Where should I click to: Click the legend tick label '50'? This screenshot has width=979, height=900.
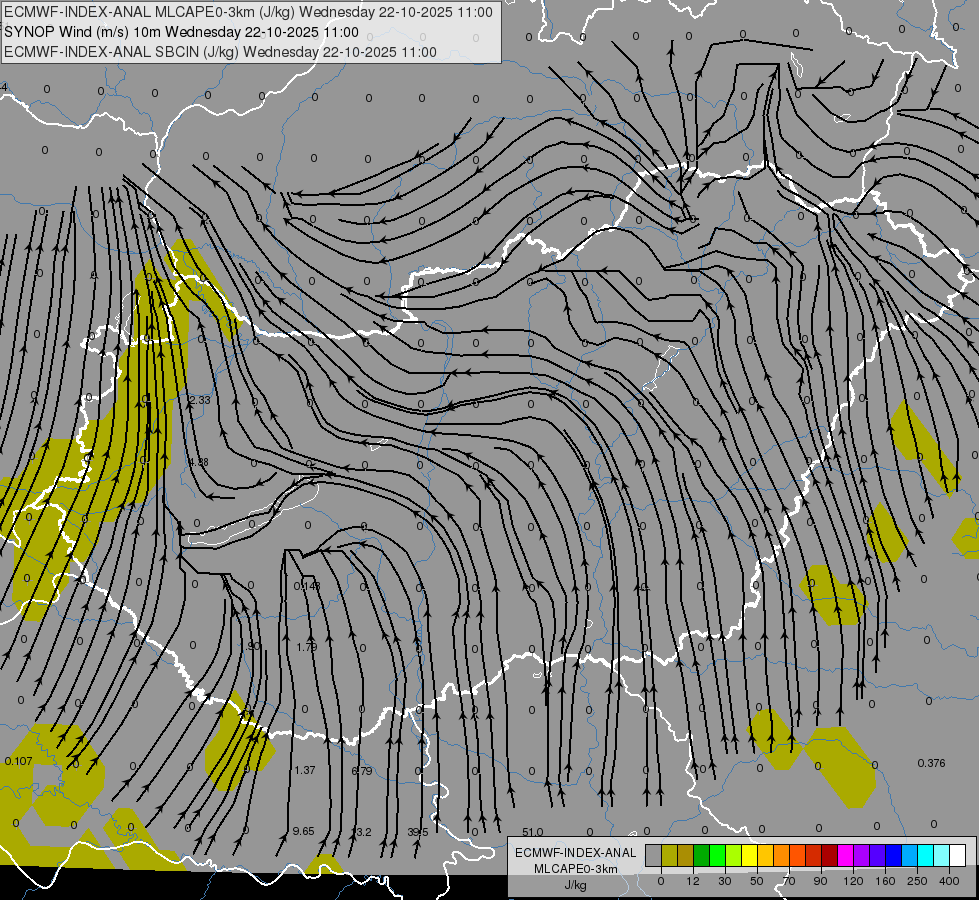point(757,881)
